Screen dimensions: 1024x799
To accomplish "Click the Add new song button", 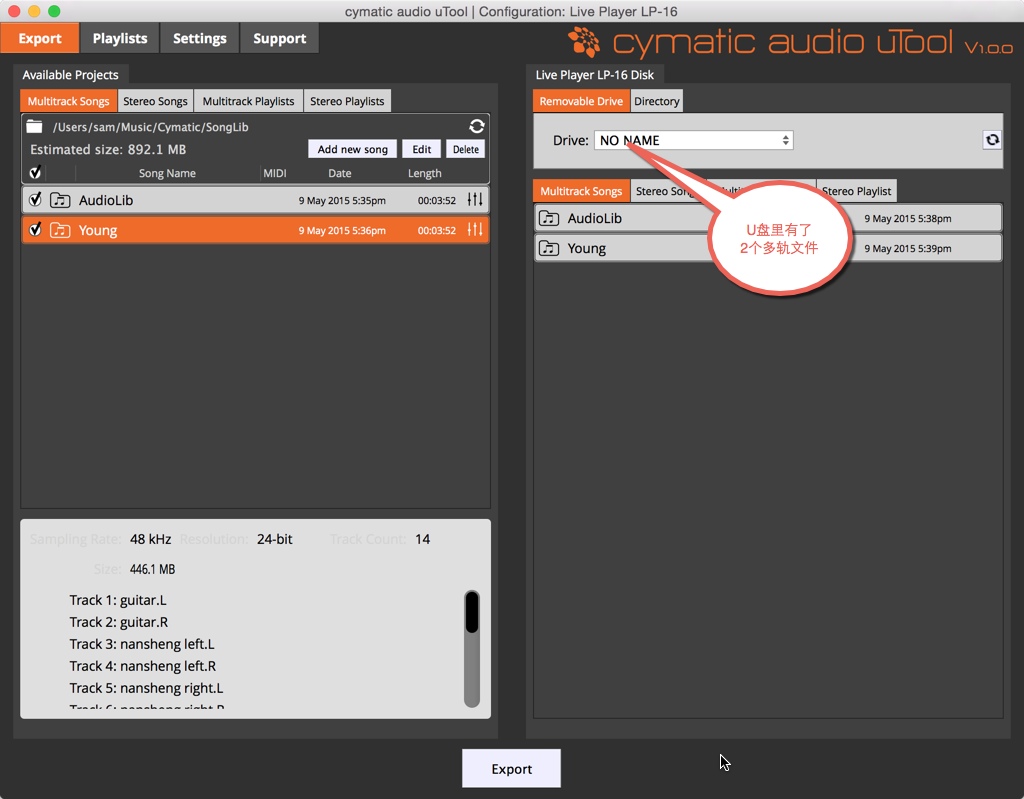I will (x=353, y=149).
